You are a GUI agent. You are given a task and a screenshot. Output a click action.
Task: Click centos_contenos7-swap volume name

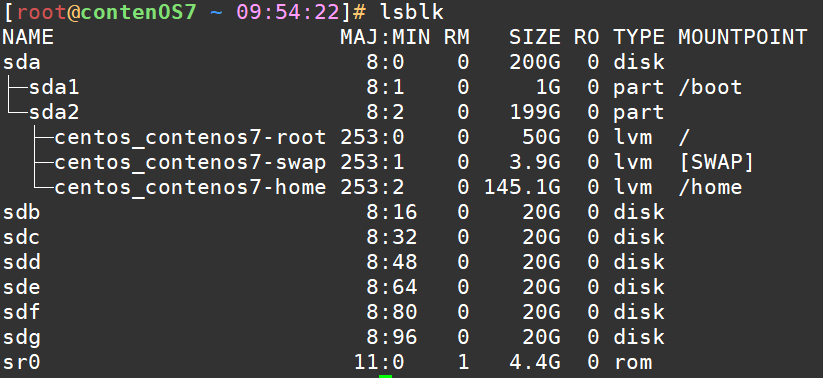point(191,162)
